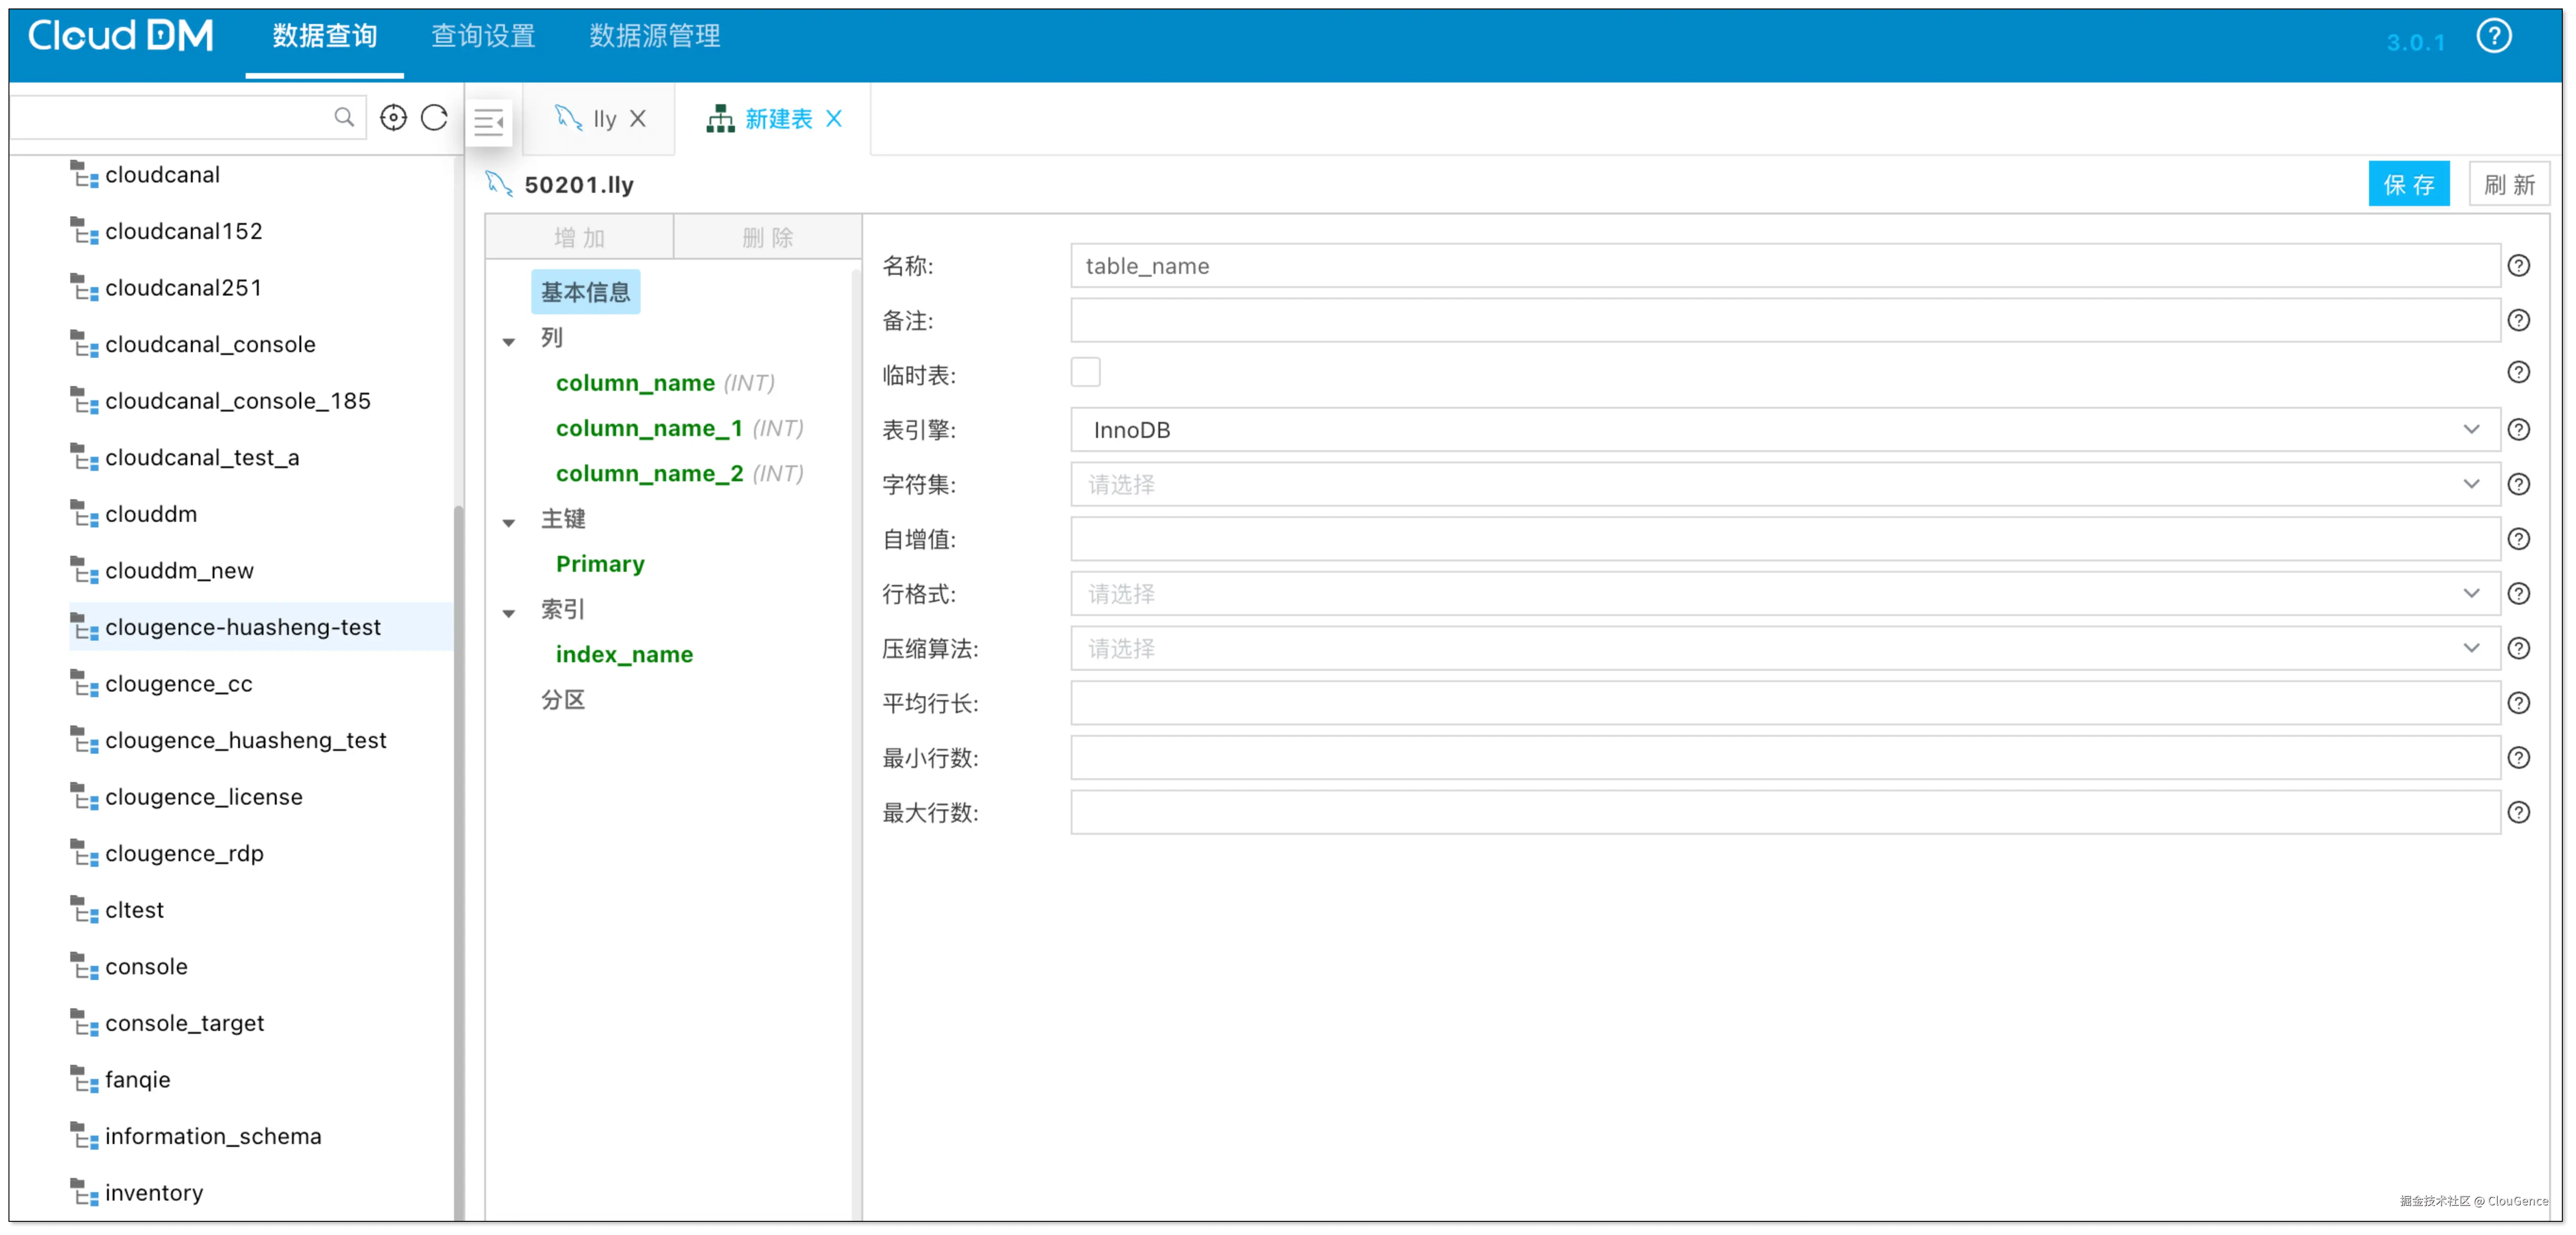Collapse the 主键 tree node

pyautogui.click(x=509, y=523)
